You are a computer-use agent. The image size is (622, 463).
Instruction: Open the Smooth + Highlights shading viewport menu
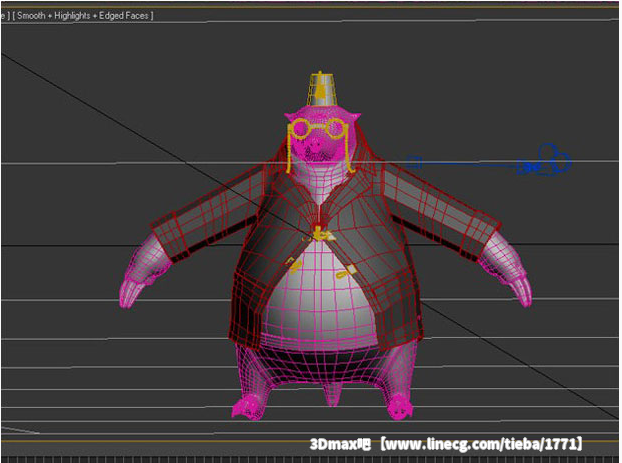83,16
